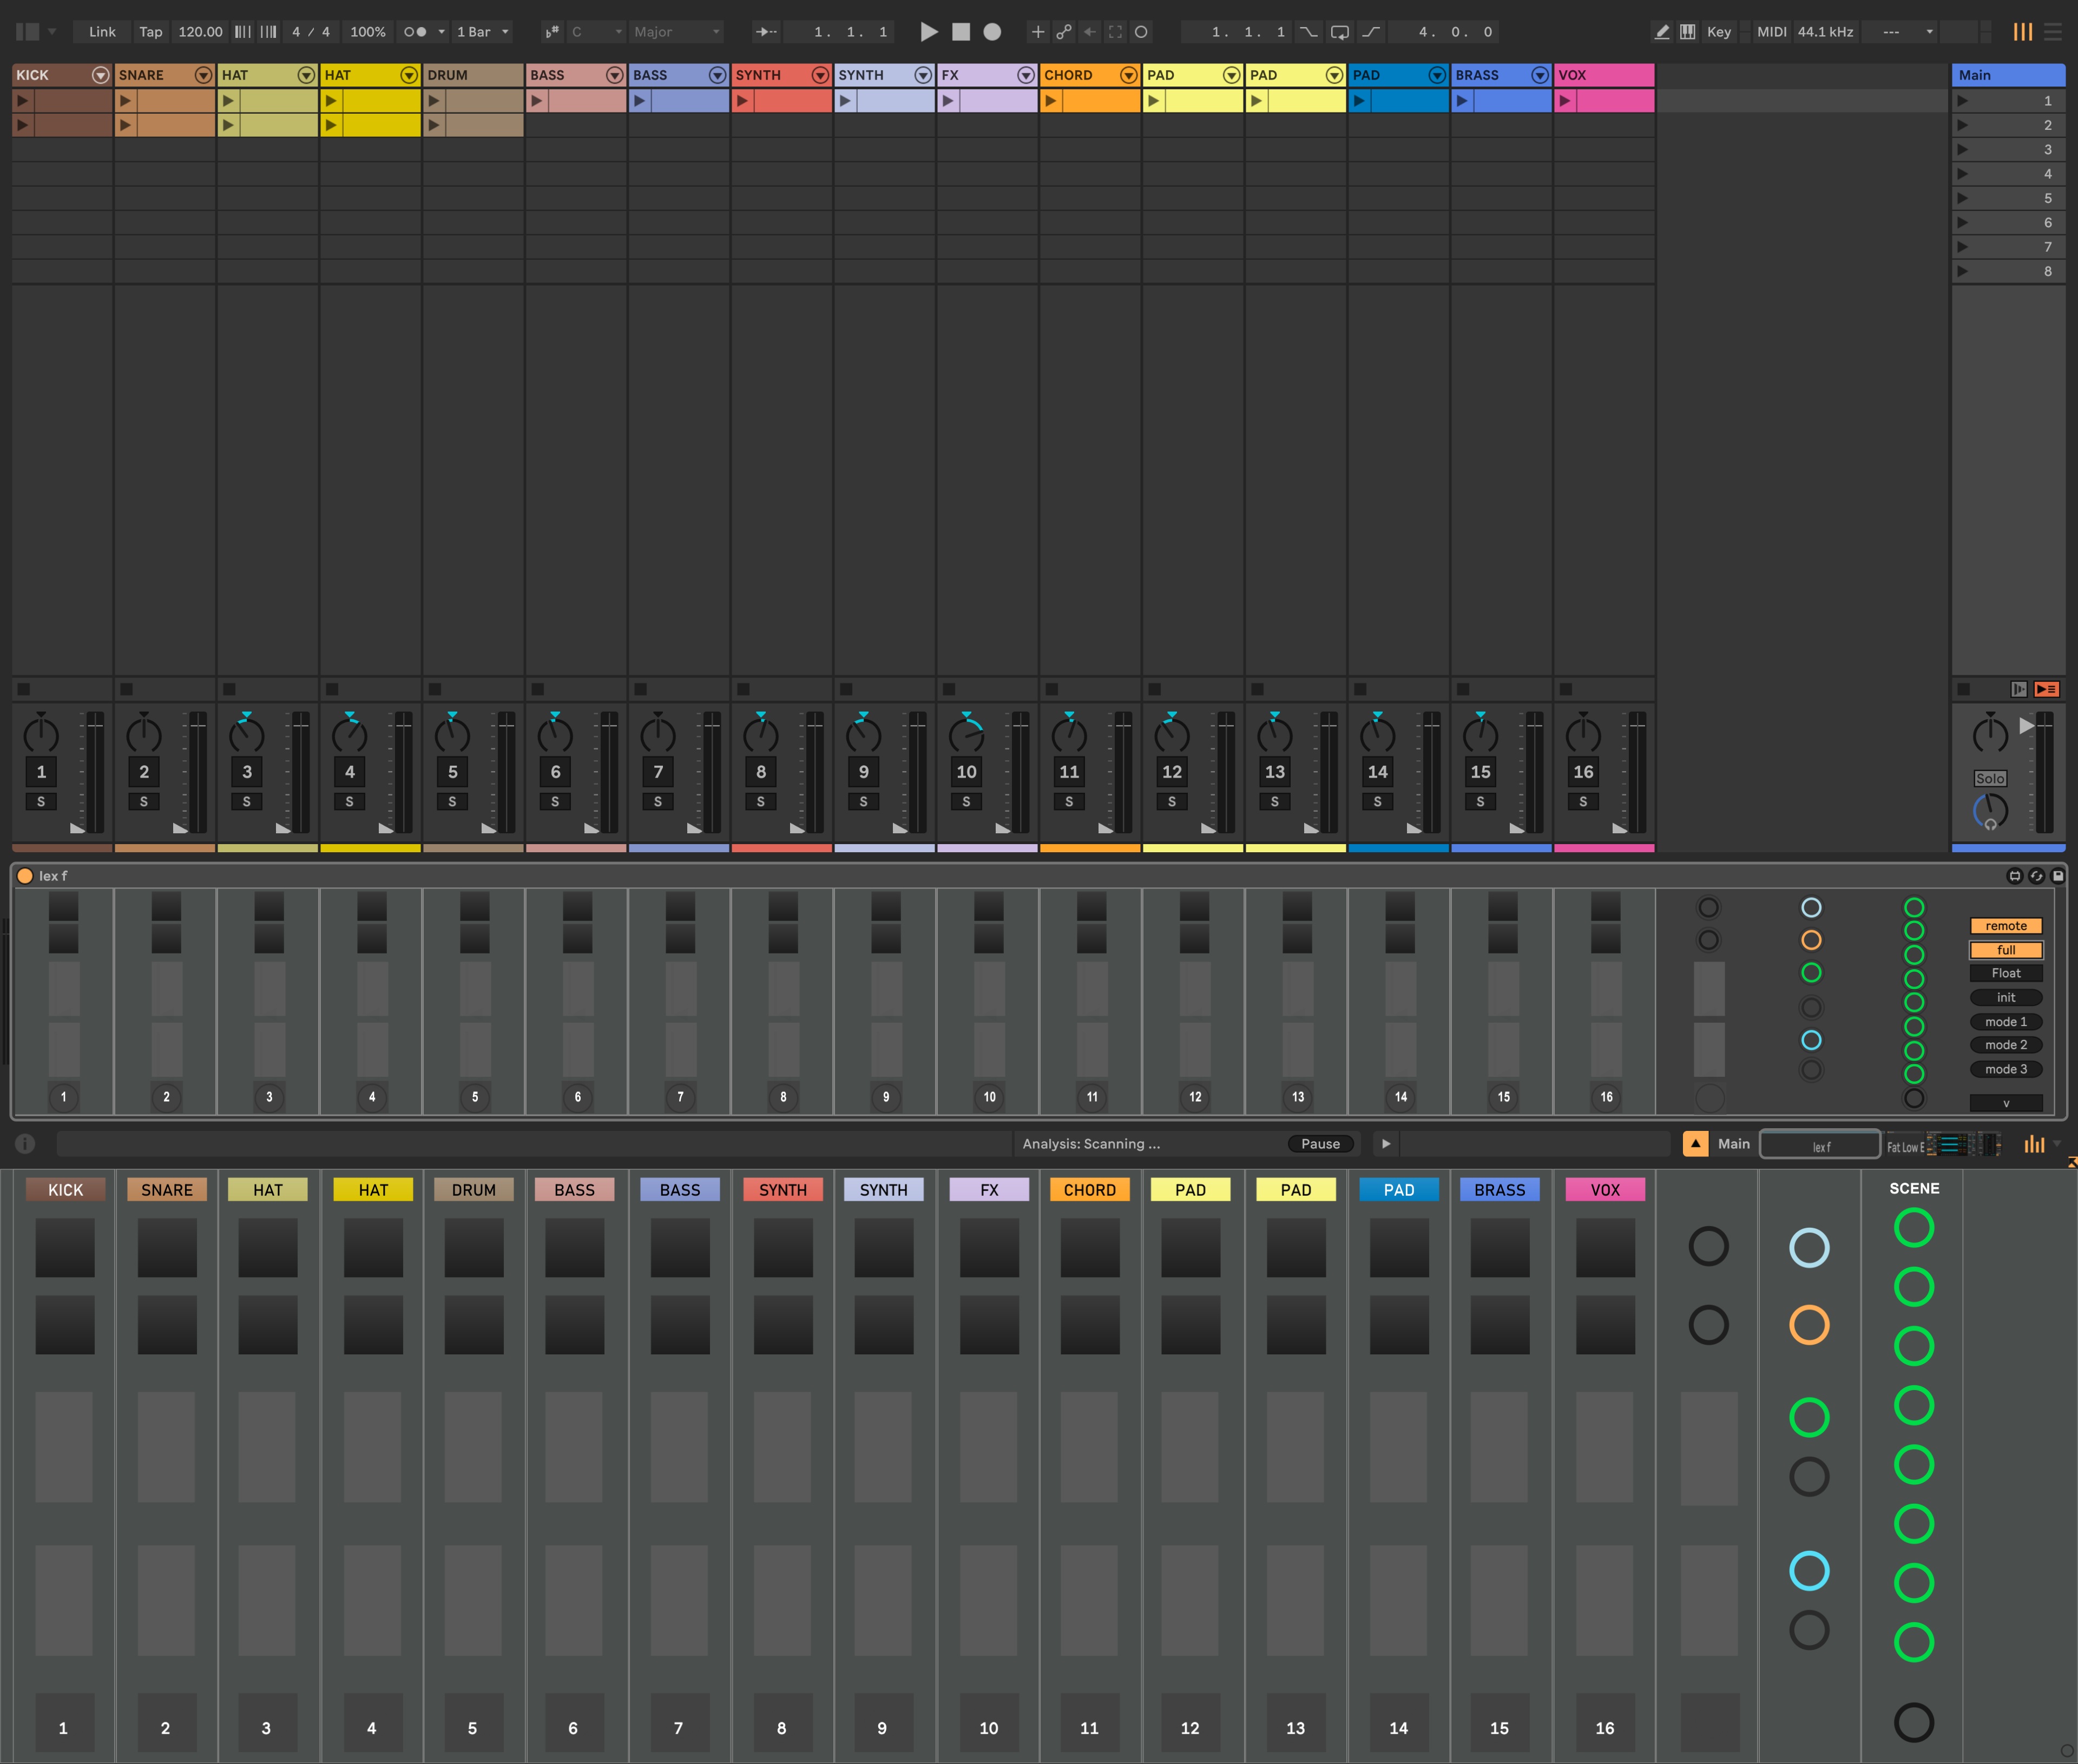Switch to Session view icon
Screen dimensions: 2078x1764
point(2023,32)
